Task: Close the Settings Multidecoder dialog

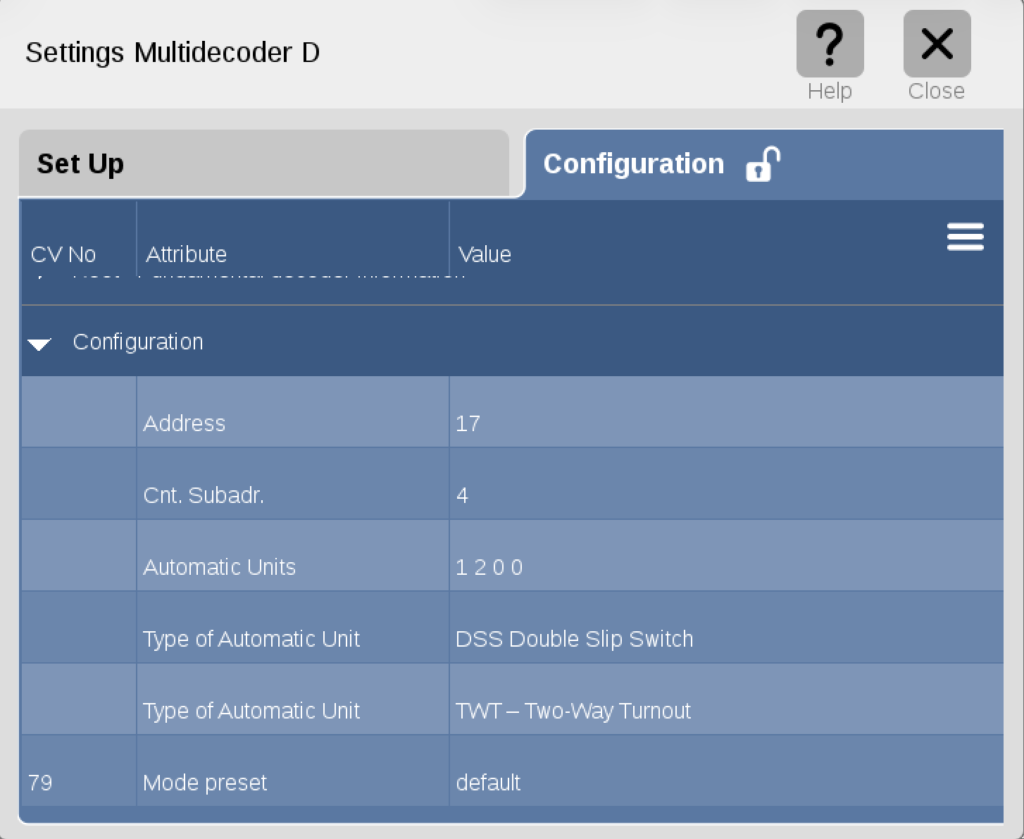Action: pyautogui.click(x=936, y=45)
